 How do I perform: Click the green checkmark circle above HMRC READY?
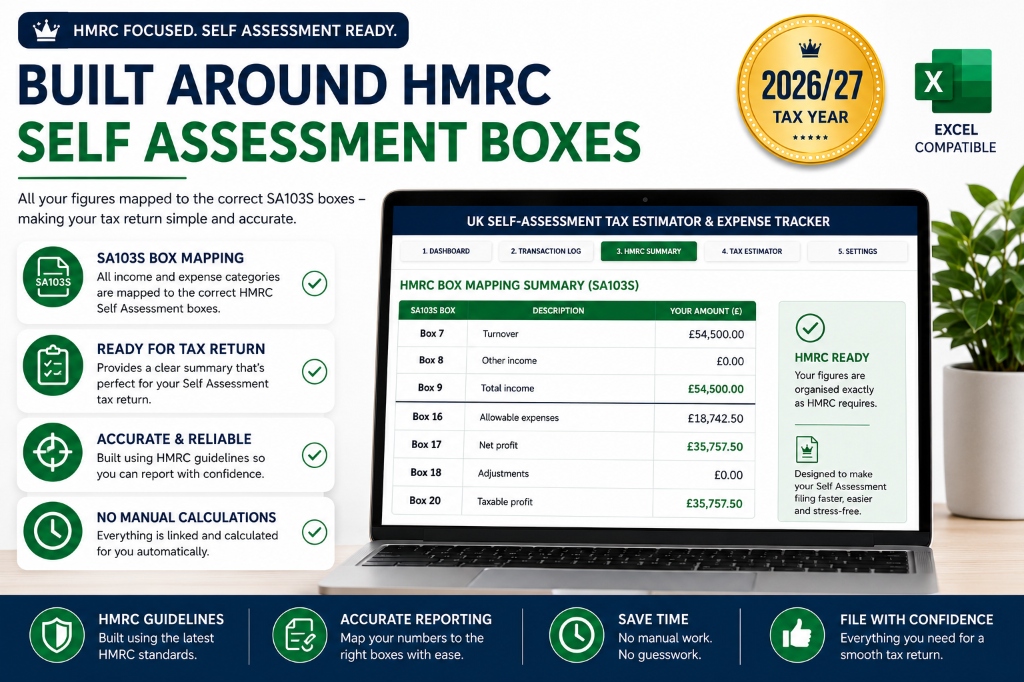click(810, 328)
